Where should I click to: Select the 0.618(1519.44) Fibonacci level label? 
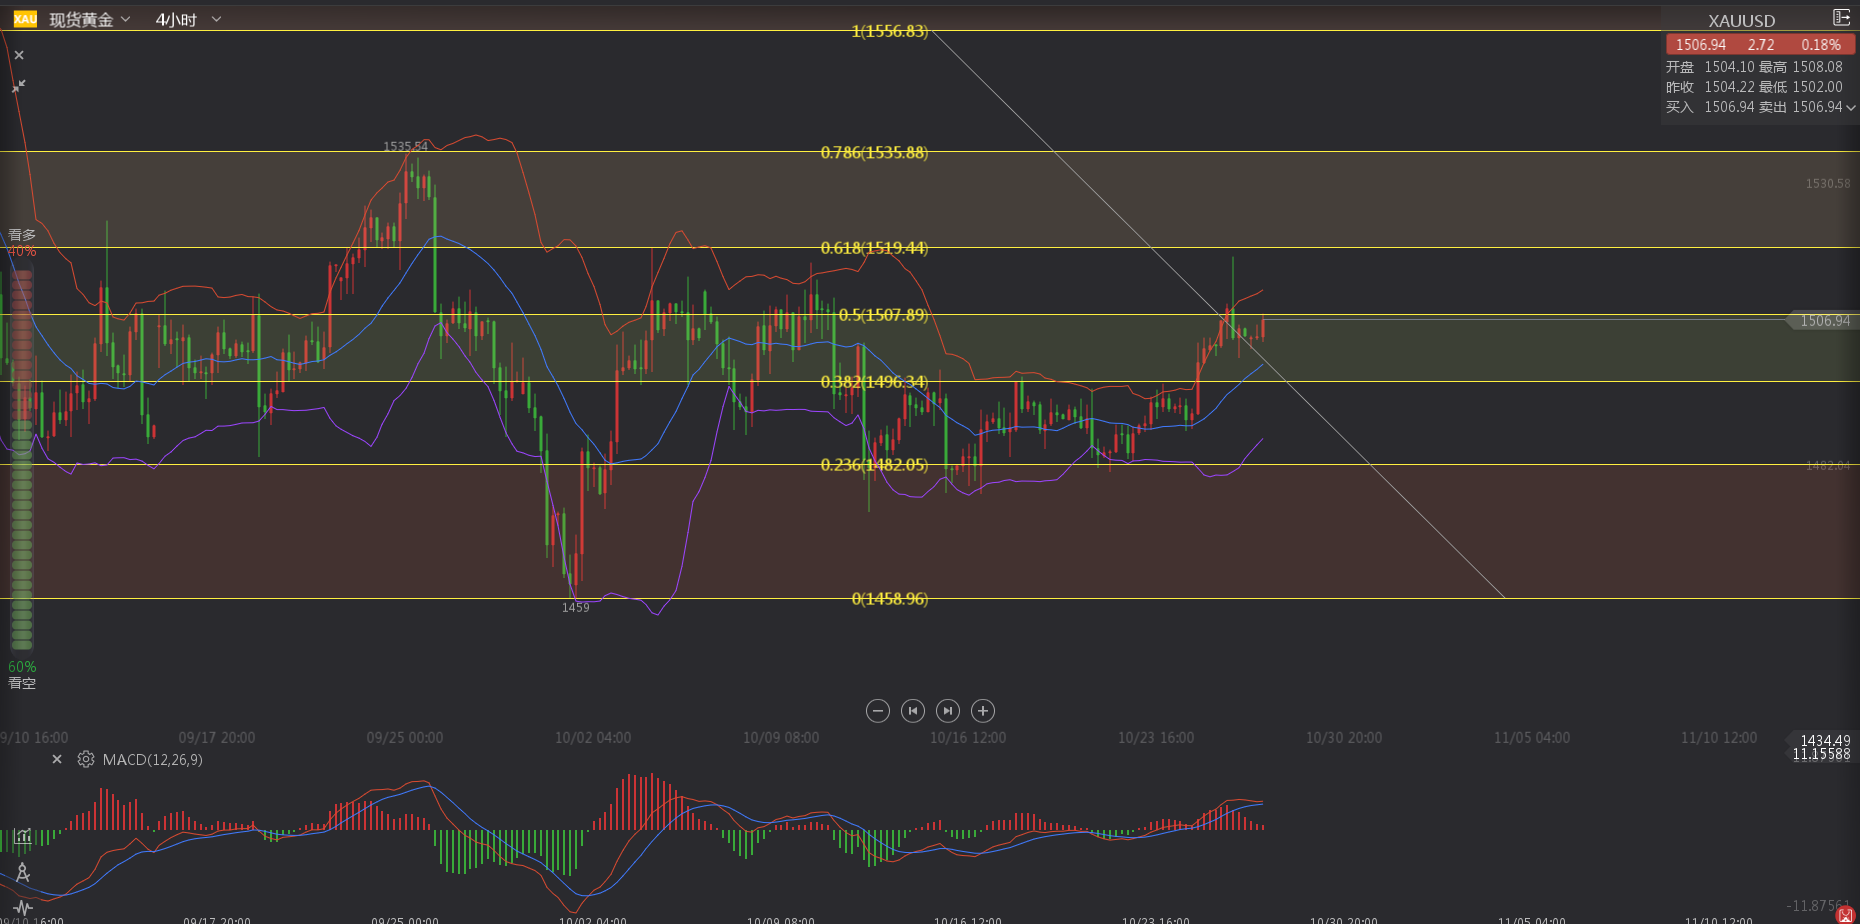pyautogui.click(x=874, y=248)
